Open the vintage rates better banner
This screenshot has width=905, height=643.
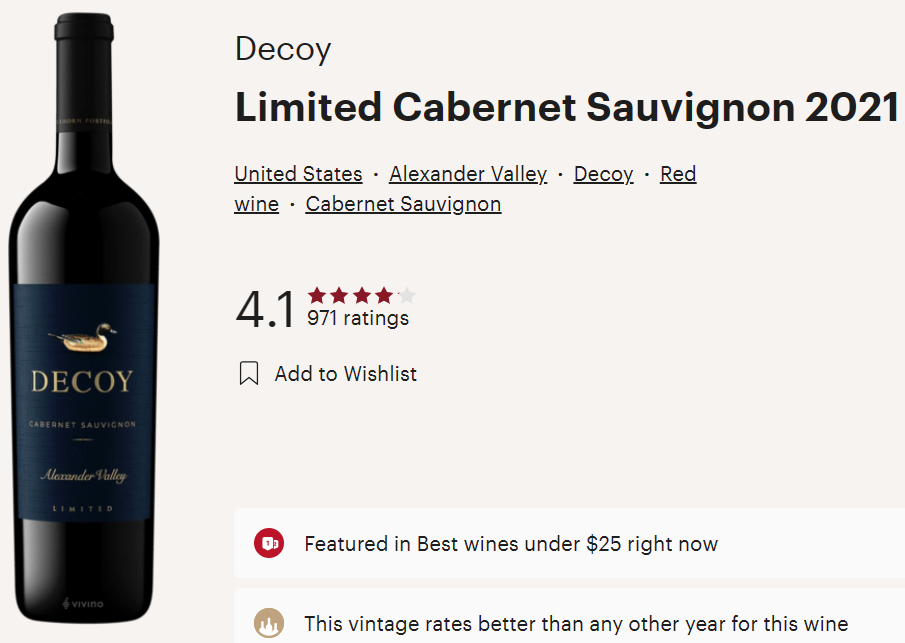tap(576, 623)
